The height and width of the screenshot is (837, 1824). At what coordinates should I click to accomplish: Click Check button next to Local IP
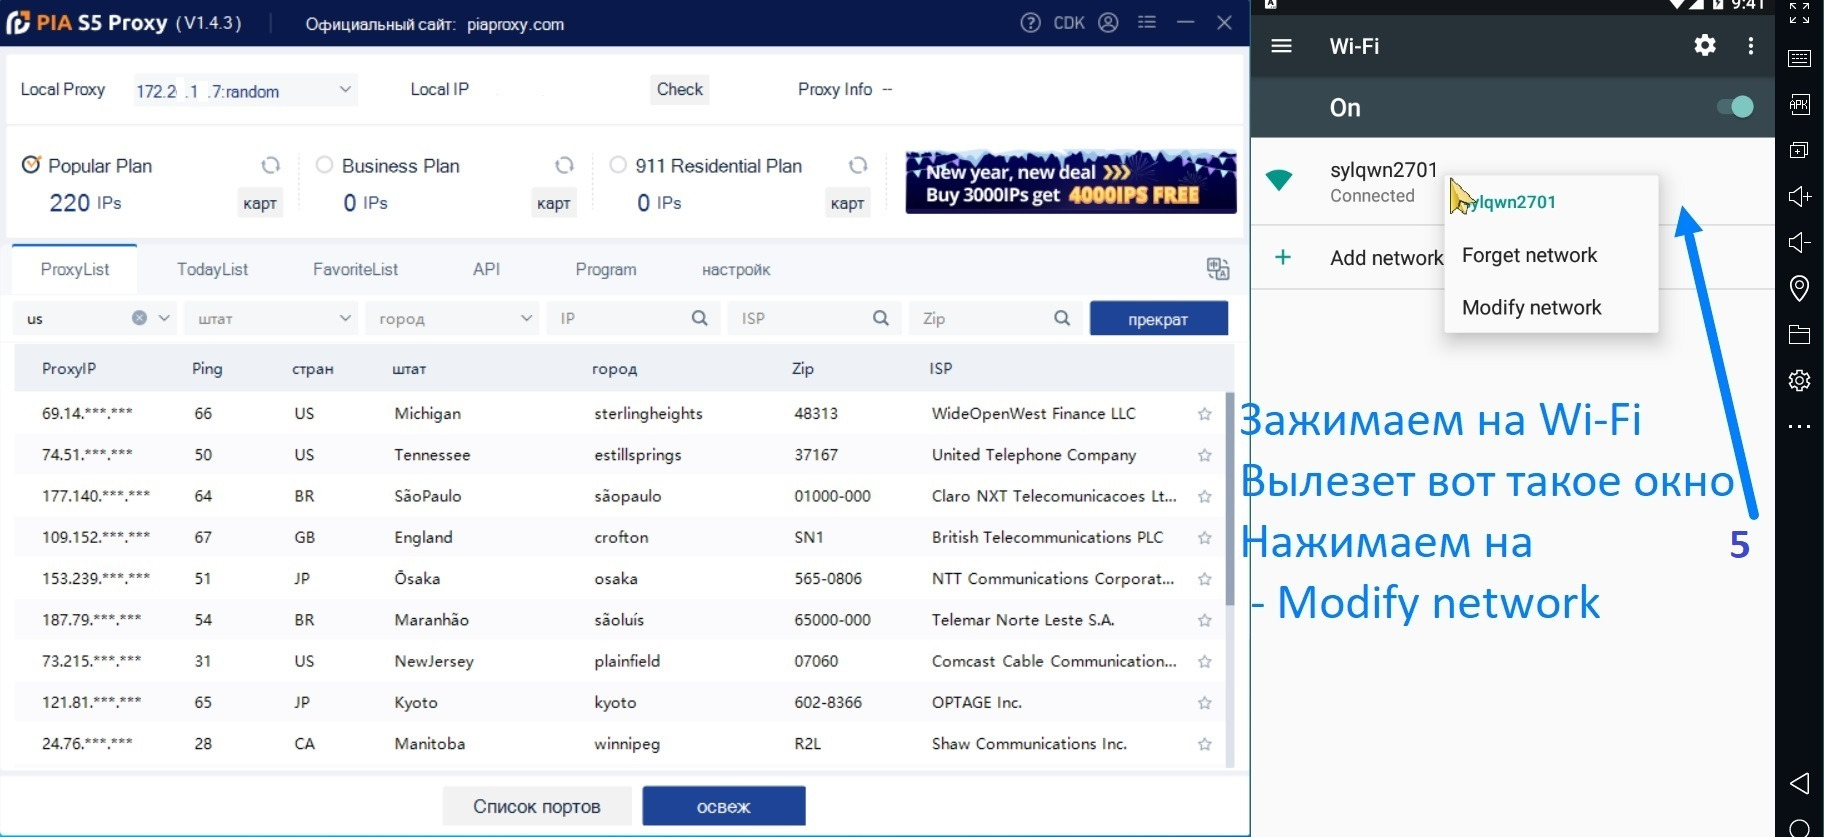(x=680, y=89)
